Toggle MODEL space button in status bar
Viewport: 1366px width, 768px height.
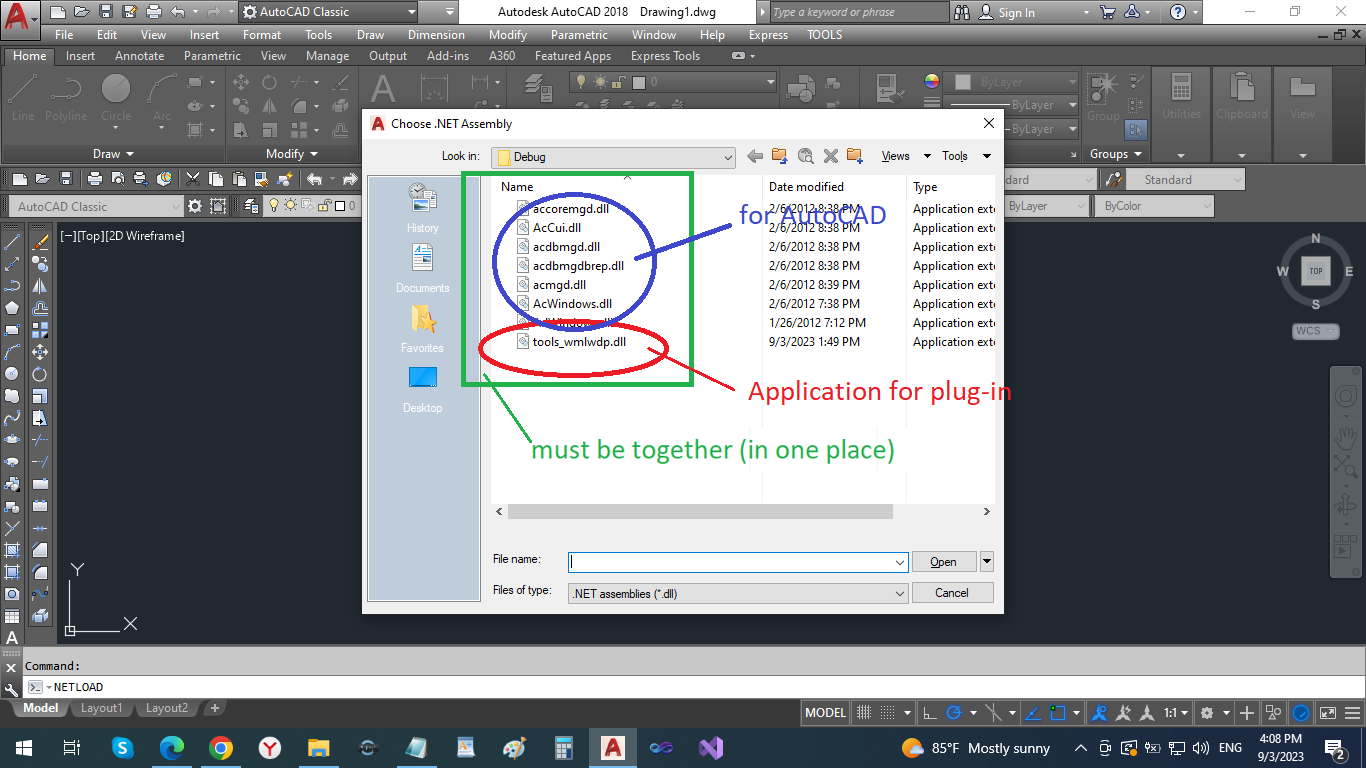pyautogui.click(x=826, y=713)
